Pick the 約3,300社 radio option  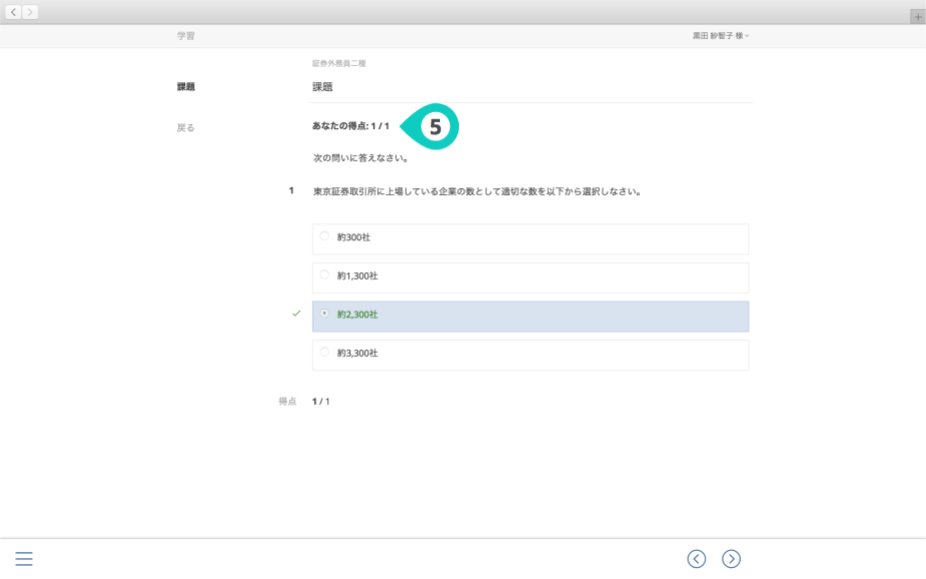tap(324, 352)
